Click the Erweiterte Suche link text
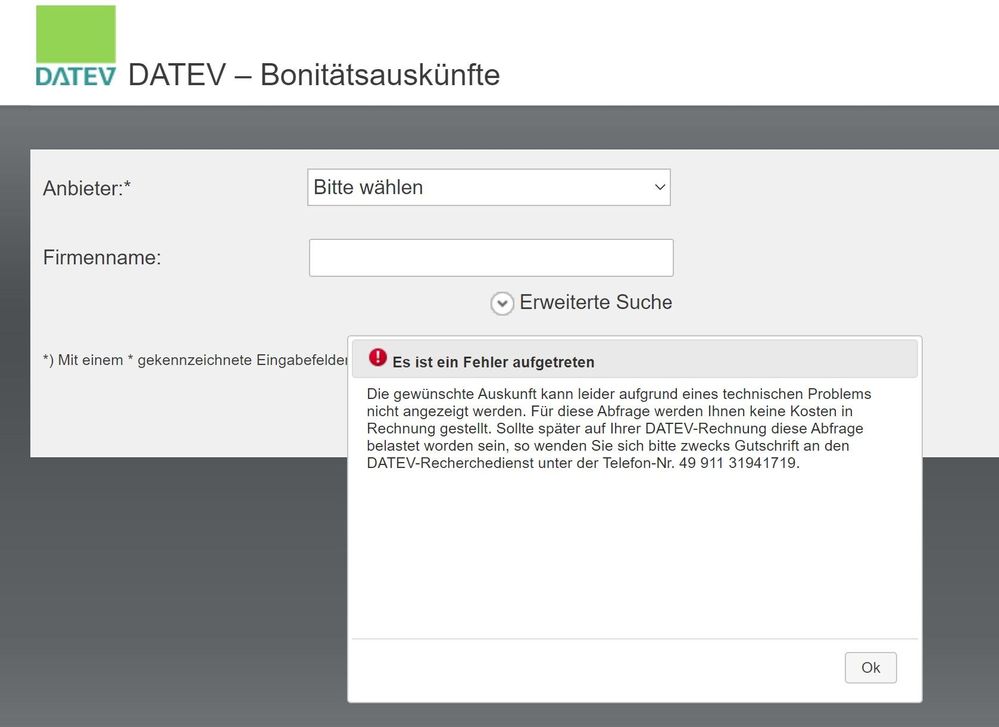999x727 pixels. 596,302
